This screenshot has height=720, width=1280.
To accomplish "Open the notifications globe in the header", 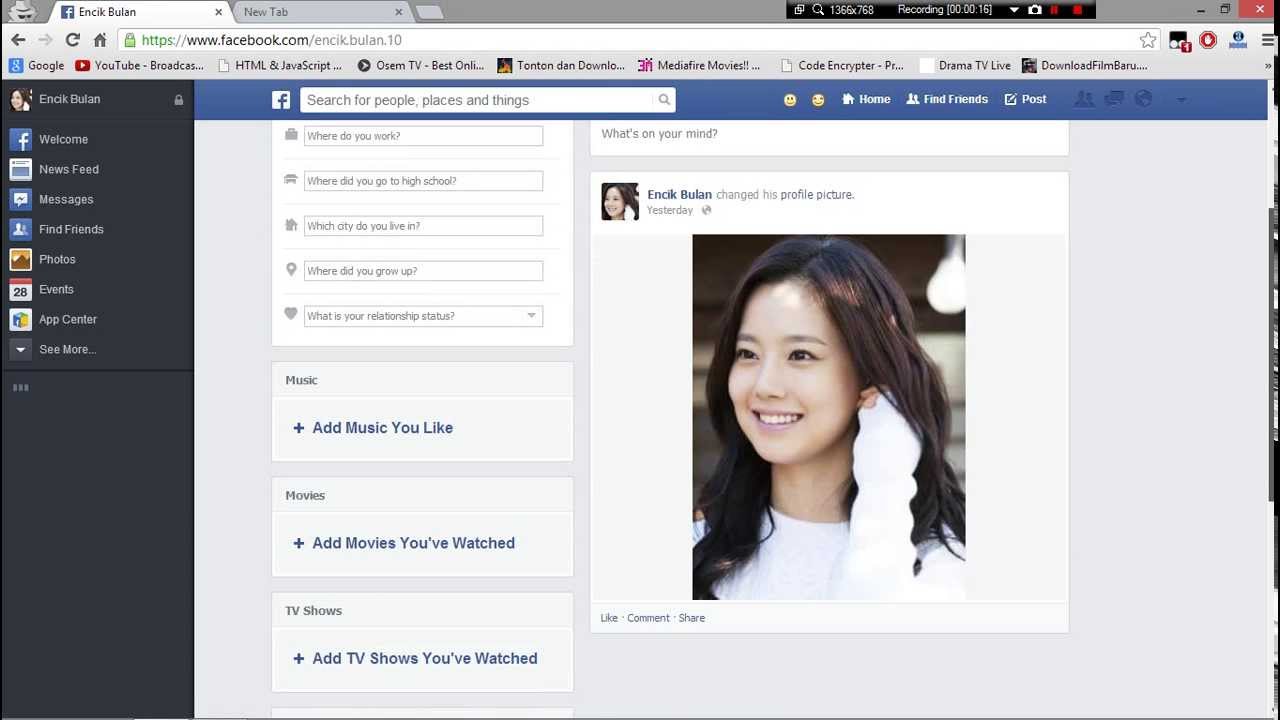I will coord(1143,99).
